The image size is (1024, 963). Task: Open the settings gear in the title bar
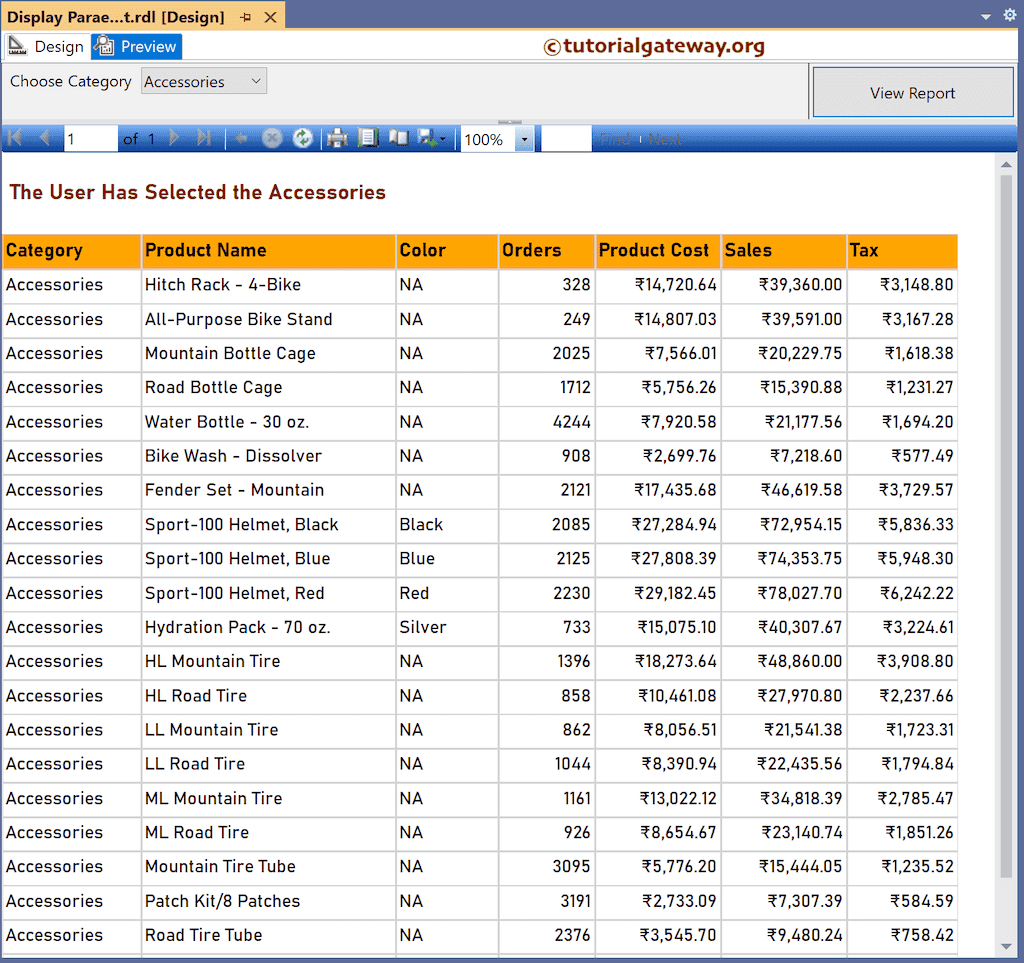(1009, 14)
